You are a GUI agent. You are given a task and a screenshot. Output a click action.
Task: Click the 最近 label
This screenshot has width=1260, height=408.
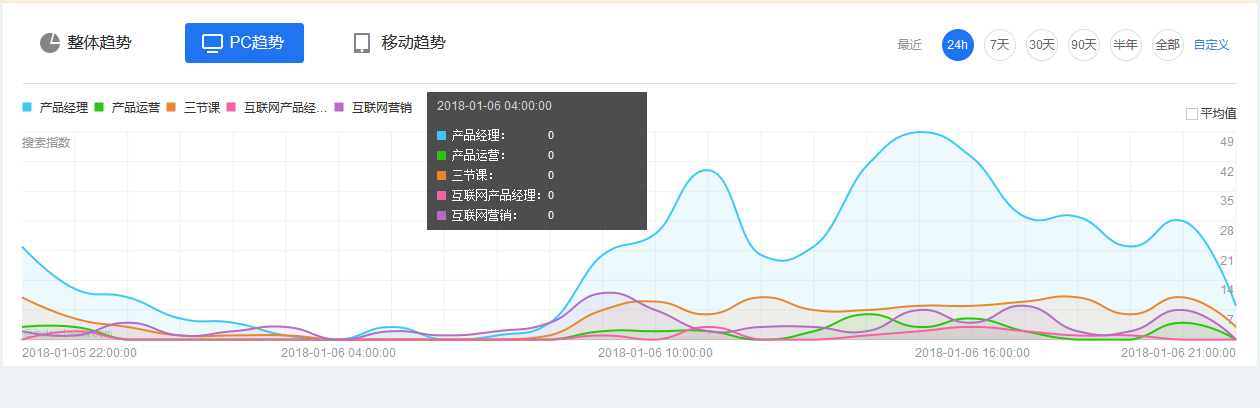909,45
